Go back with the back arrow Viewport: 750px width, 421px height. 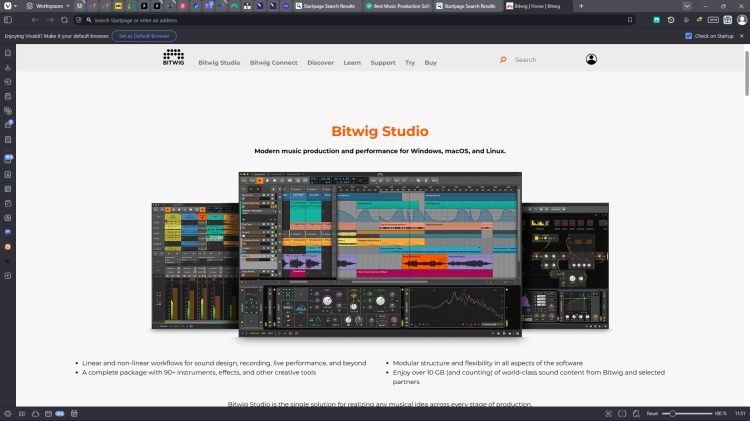click(35, 20)
